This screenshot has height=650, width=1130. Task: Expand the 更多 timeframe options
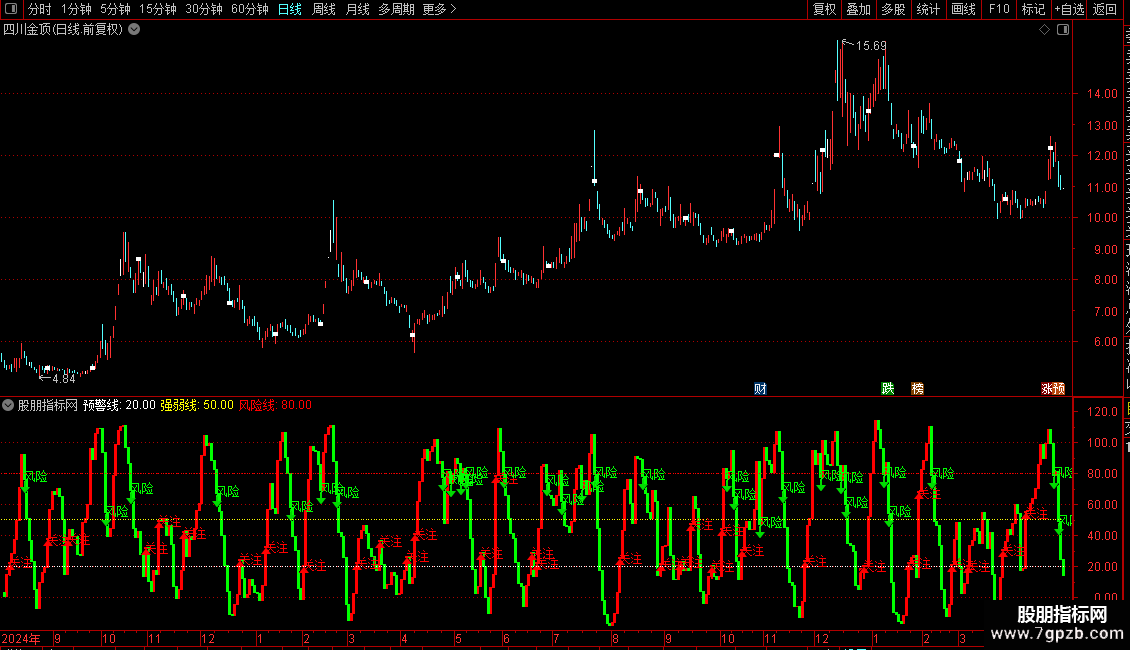point(439,9)
